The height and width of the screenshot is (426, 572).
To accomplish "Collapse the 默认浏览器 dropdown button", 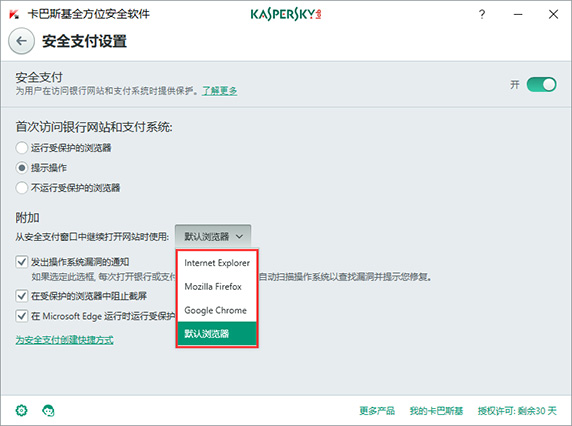I will pos(213,236).
